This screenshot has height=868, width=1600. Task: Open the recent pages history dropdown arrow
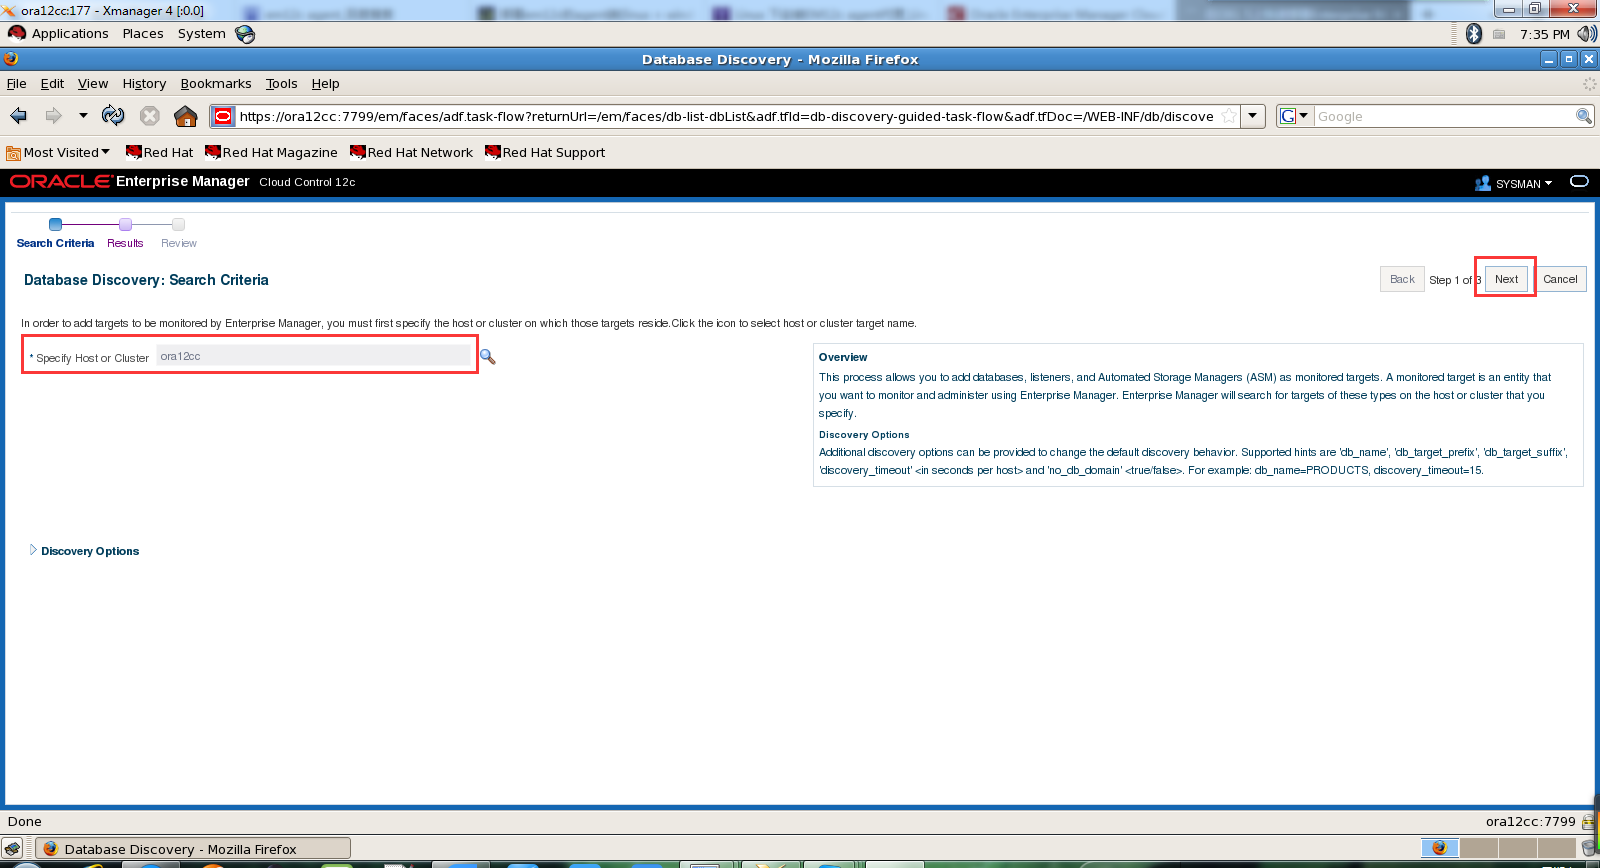(83, 116)
